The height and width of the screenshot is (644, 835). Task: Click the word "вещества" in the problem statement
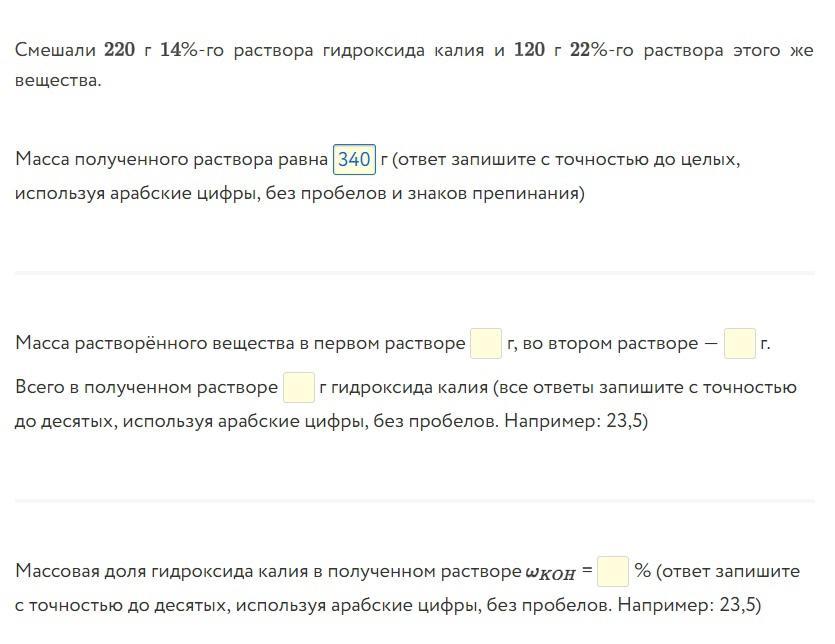click(x=58, y=80)
